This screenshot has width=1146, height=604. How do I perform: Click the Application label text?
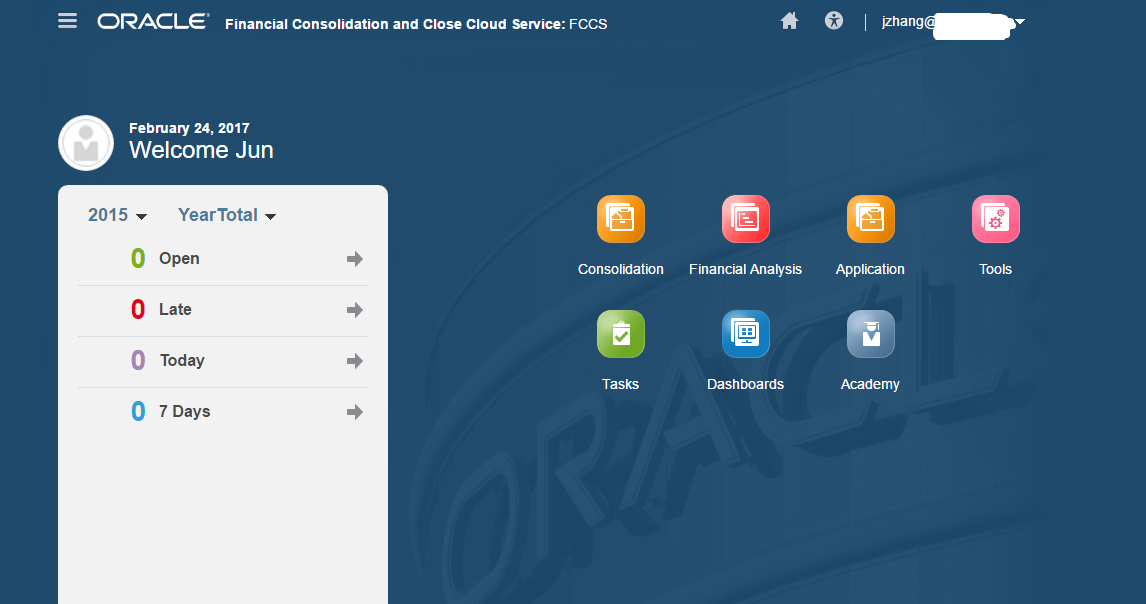[870, 269]
